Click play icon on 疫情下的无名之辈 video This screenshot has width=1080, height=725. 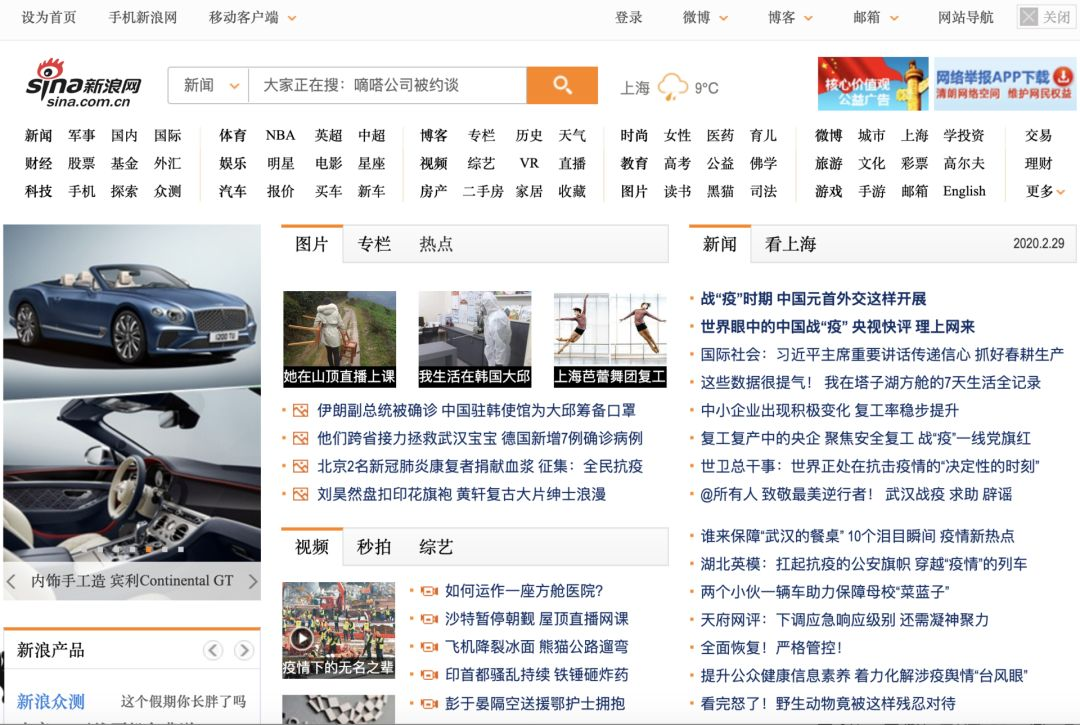[301, 638]
